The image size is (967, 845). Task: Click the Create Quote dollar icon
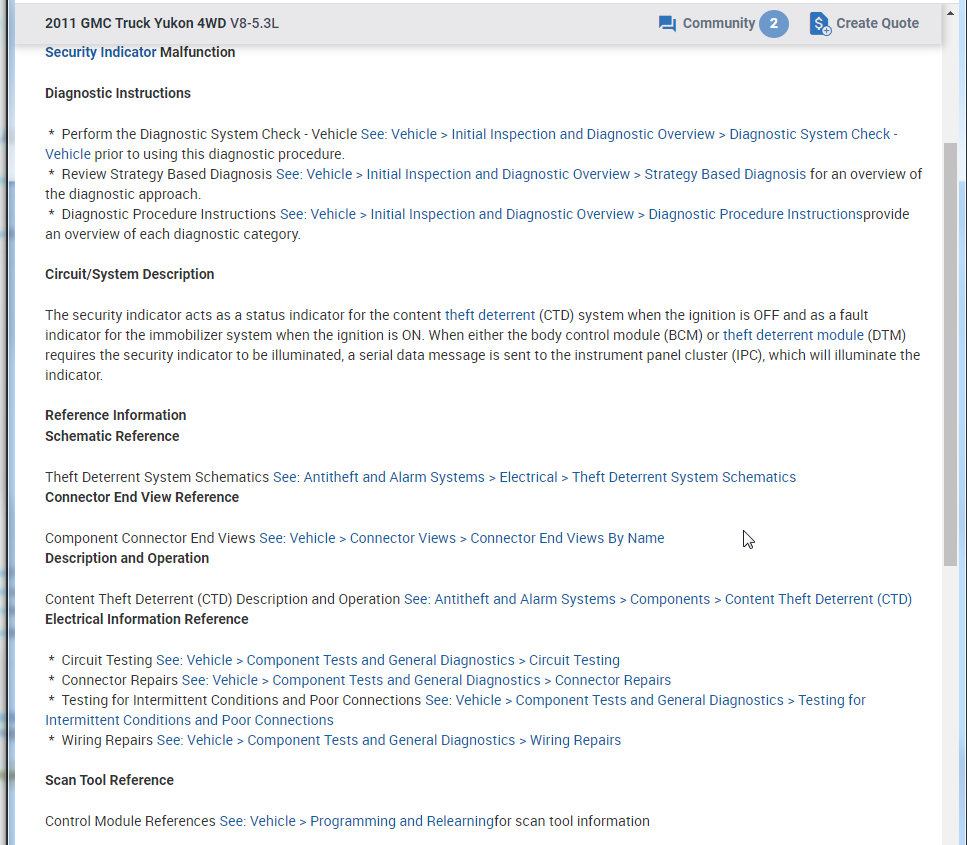click(820, 23)
